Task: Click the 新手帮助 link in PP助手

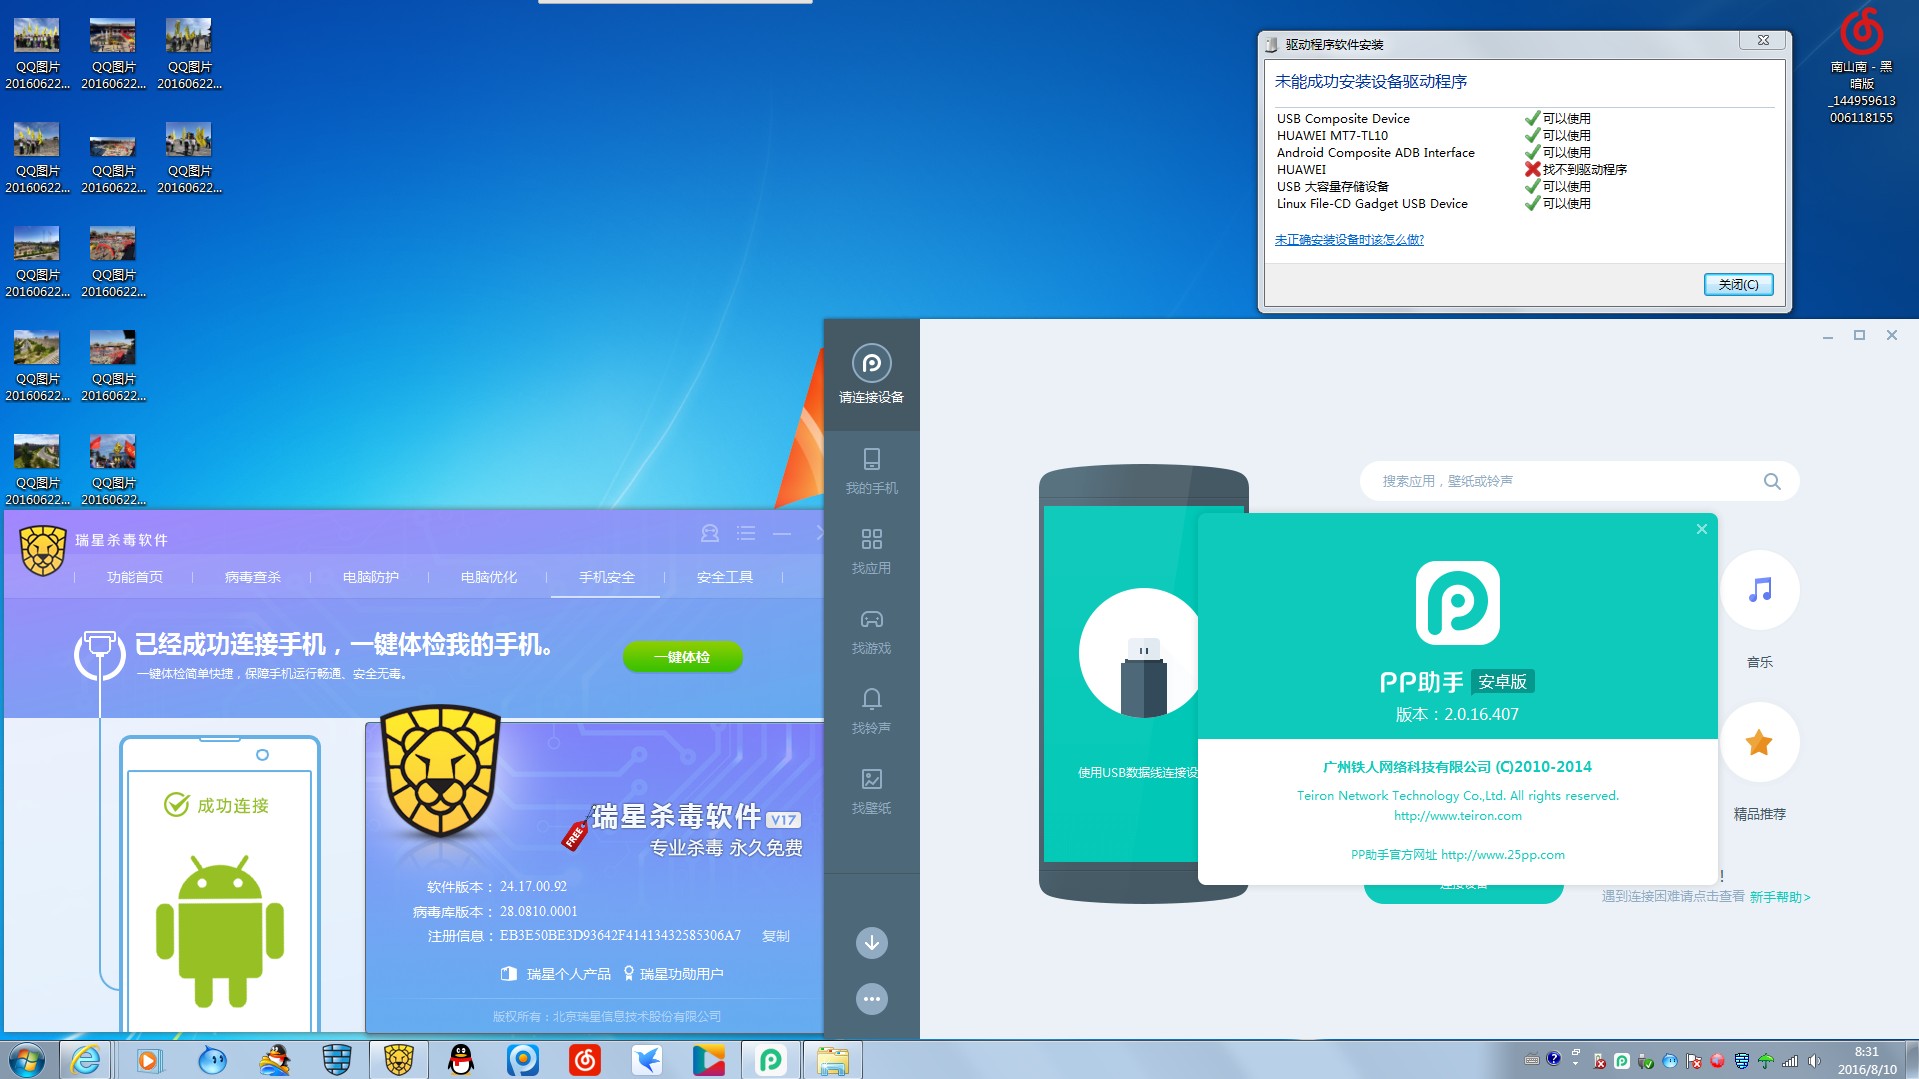Action: click(1780, 897)
